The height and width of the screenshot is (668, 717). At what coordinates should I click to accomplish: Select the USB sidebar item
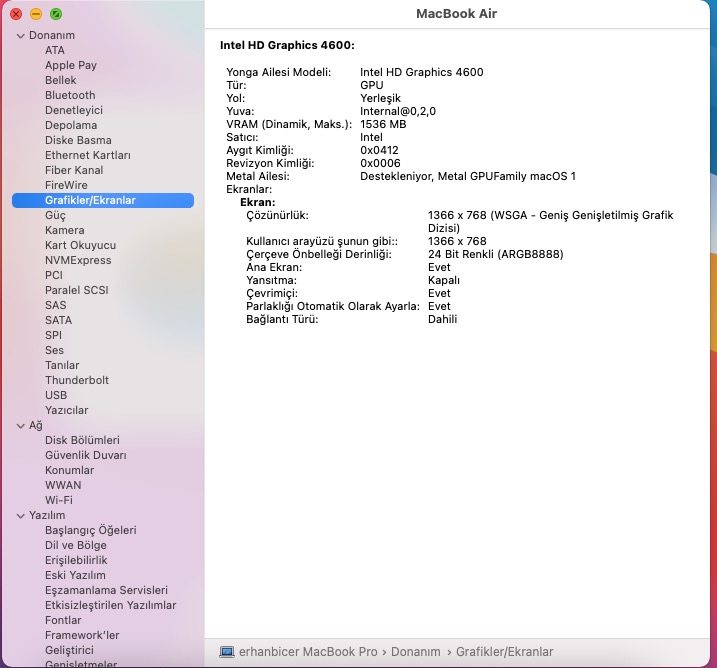pyautogui.click(x=56, y=396)
